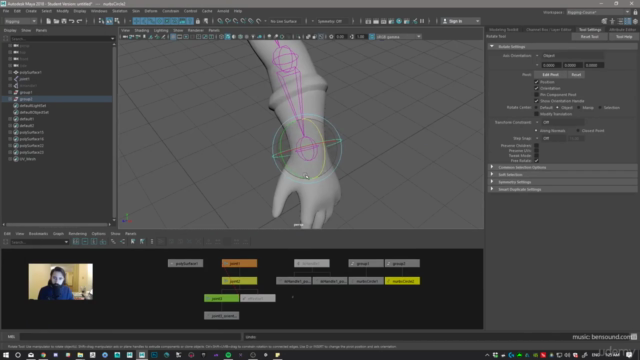
Task: Expand the group2 node in the Outliner
Action: coord(10,99)
